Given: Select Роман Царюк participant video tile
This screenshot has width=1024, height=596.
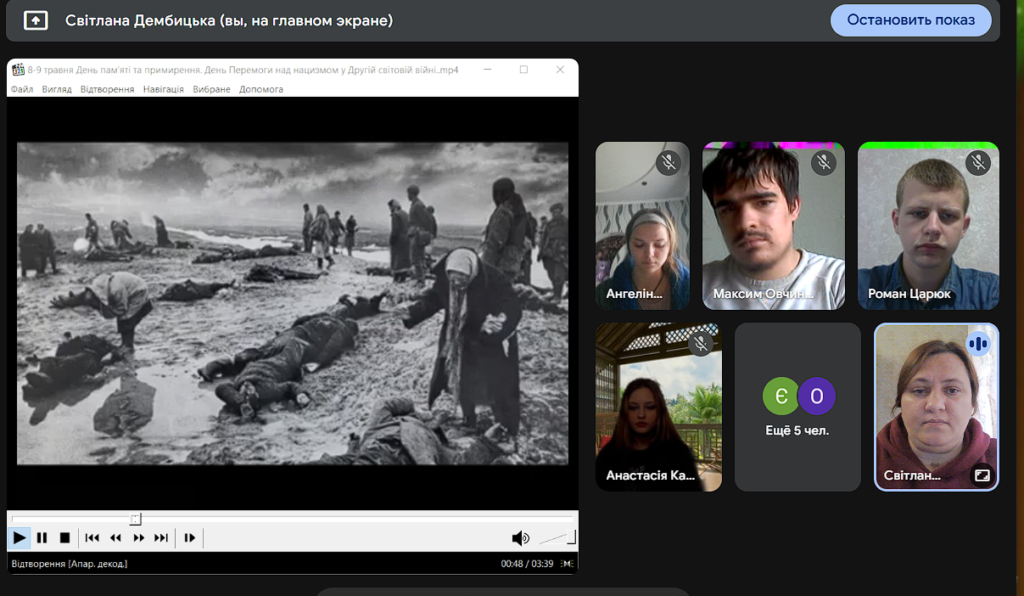Looking at the screenshot, I should click(x=928, y=226).
